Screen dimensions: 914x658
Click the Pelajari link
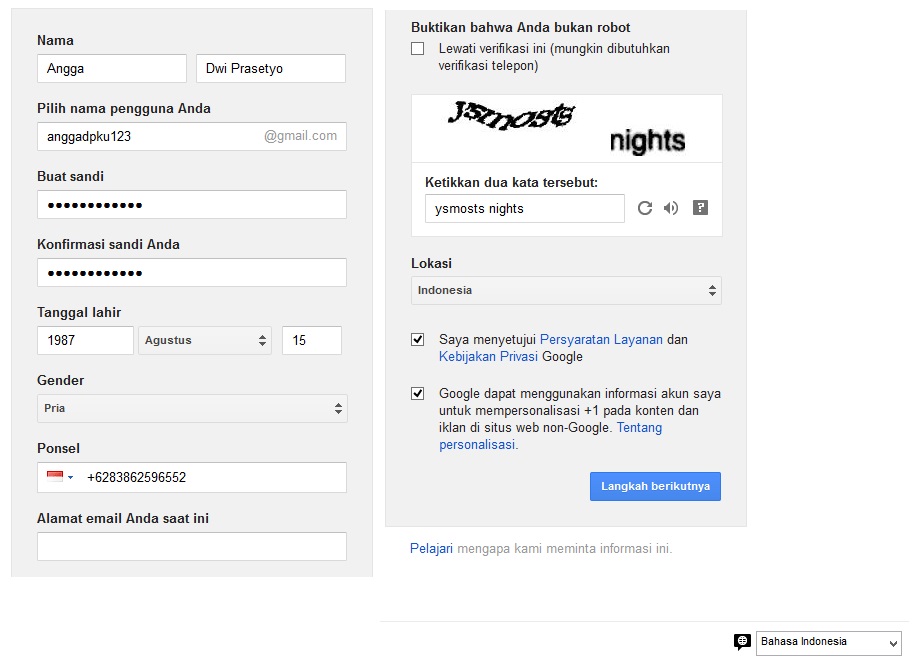click(431, 549)
